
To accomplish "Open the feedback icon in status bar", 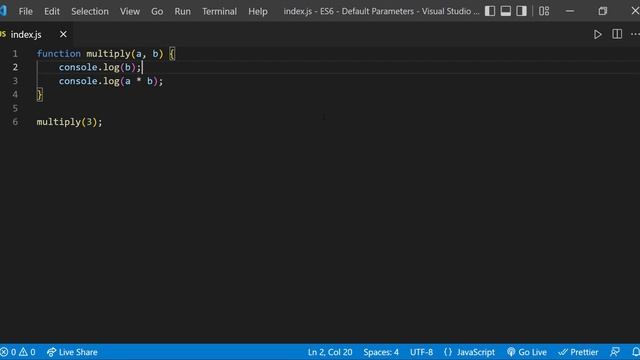I will click(615, 352).
